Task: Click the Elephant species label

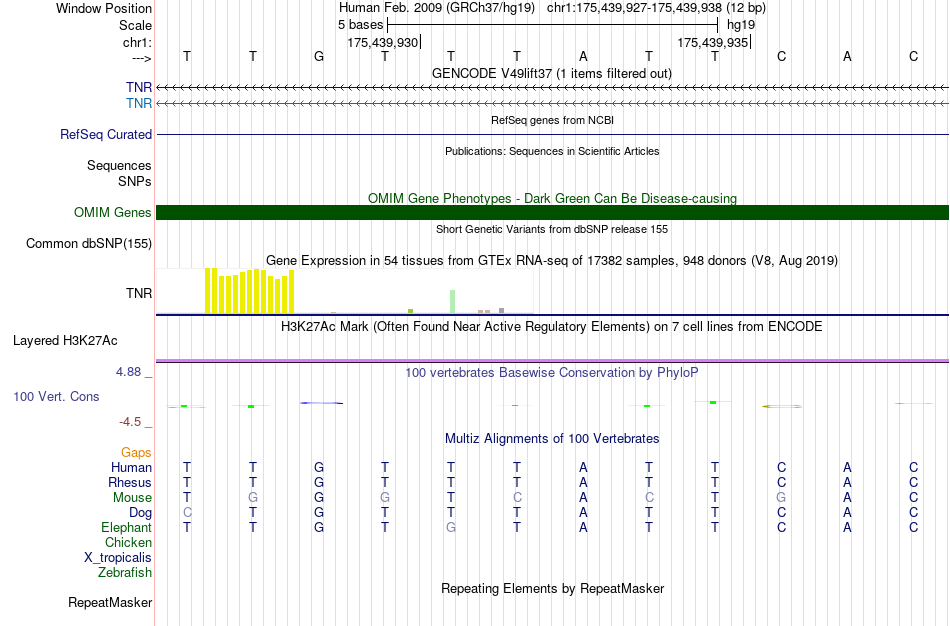Action: tap(127, 527)
